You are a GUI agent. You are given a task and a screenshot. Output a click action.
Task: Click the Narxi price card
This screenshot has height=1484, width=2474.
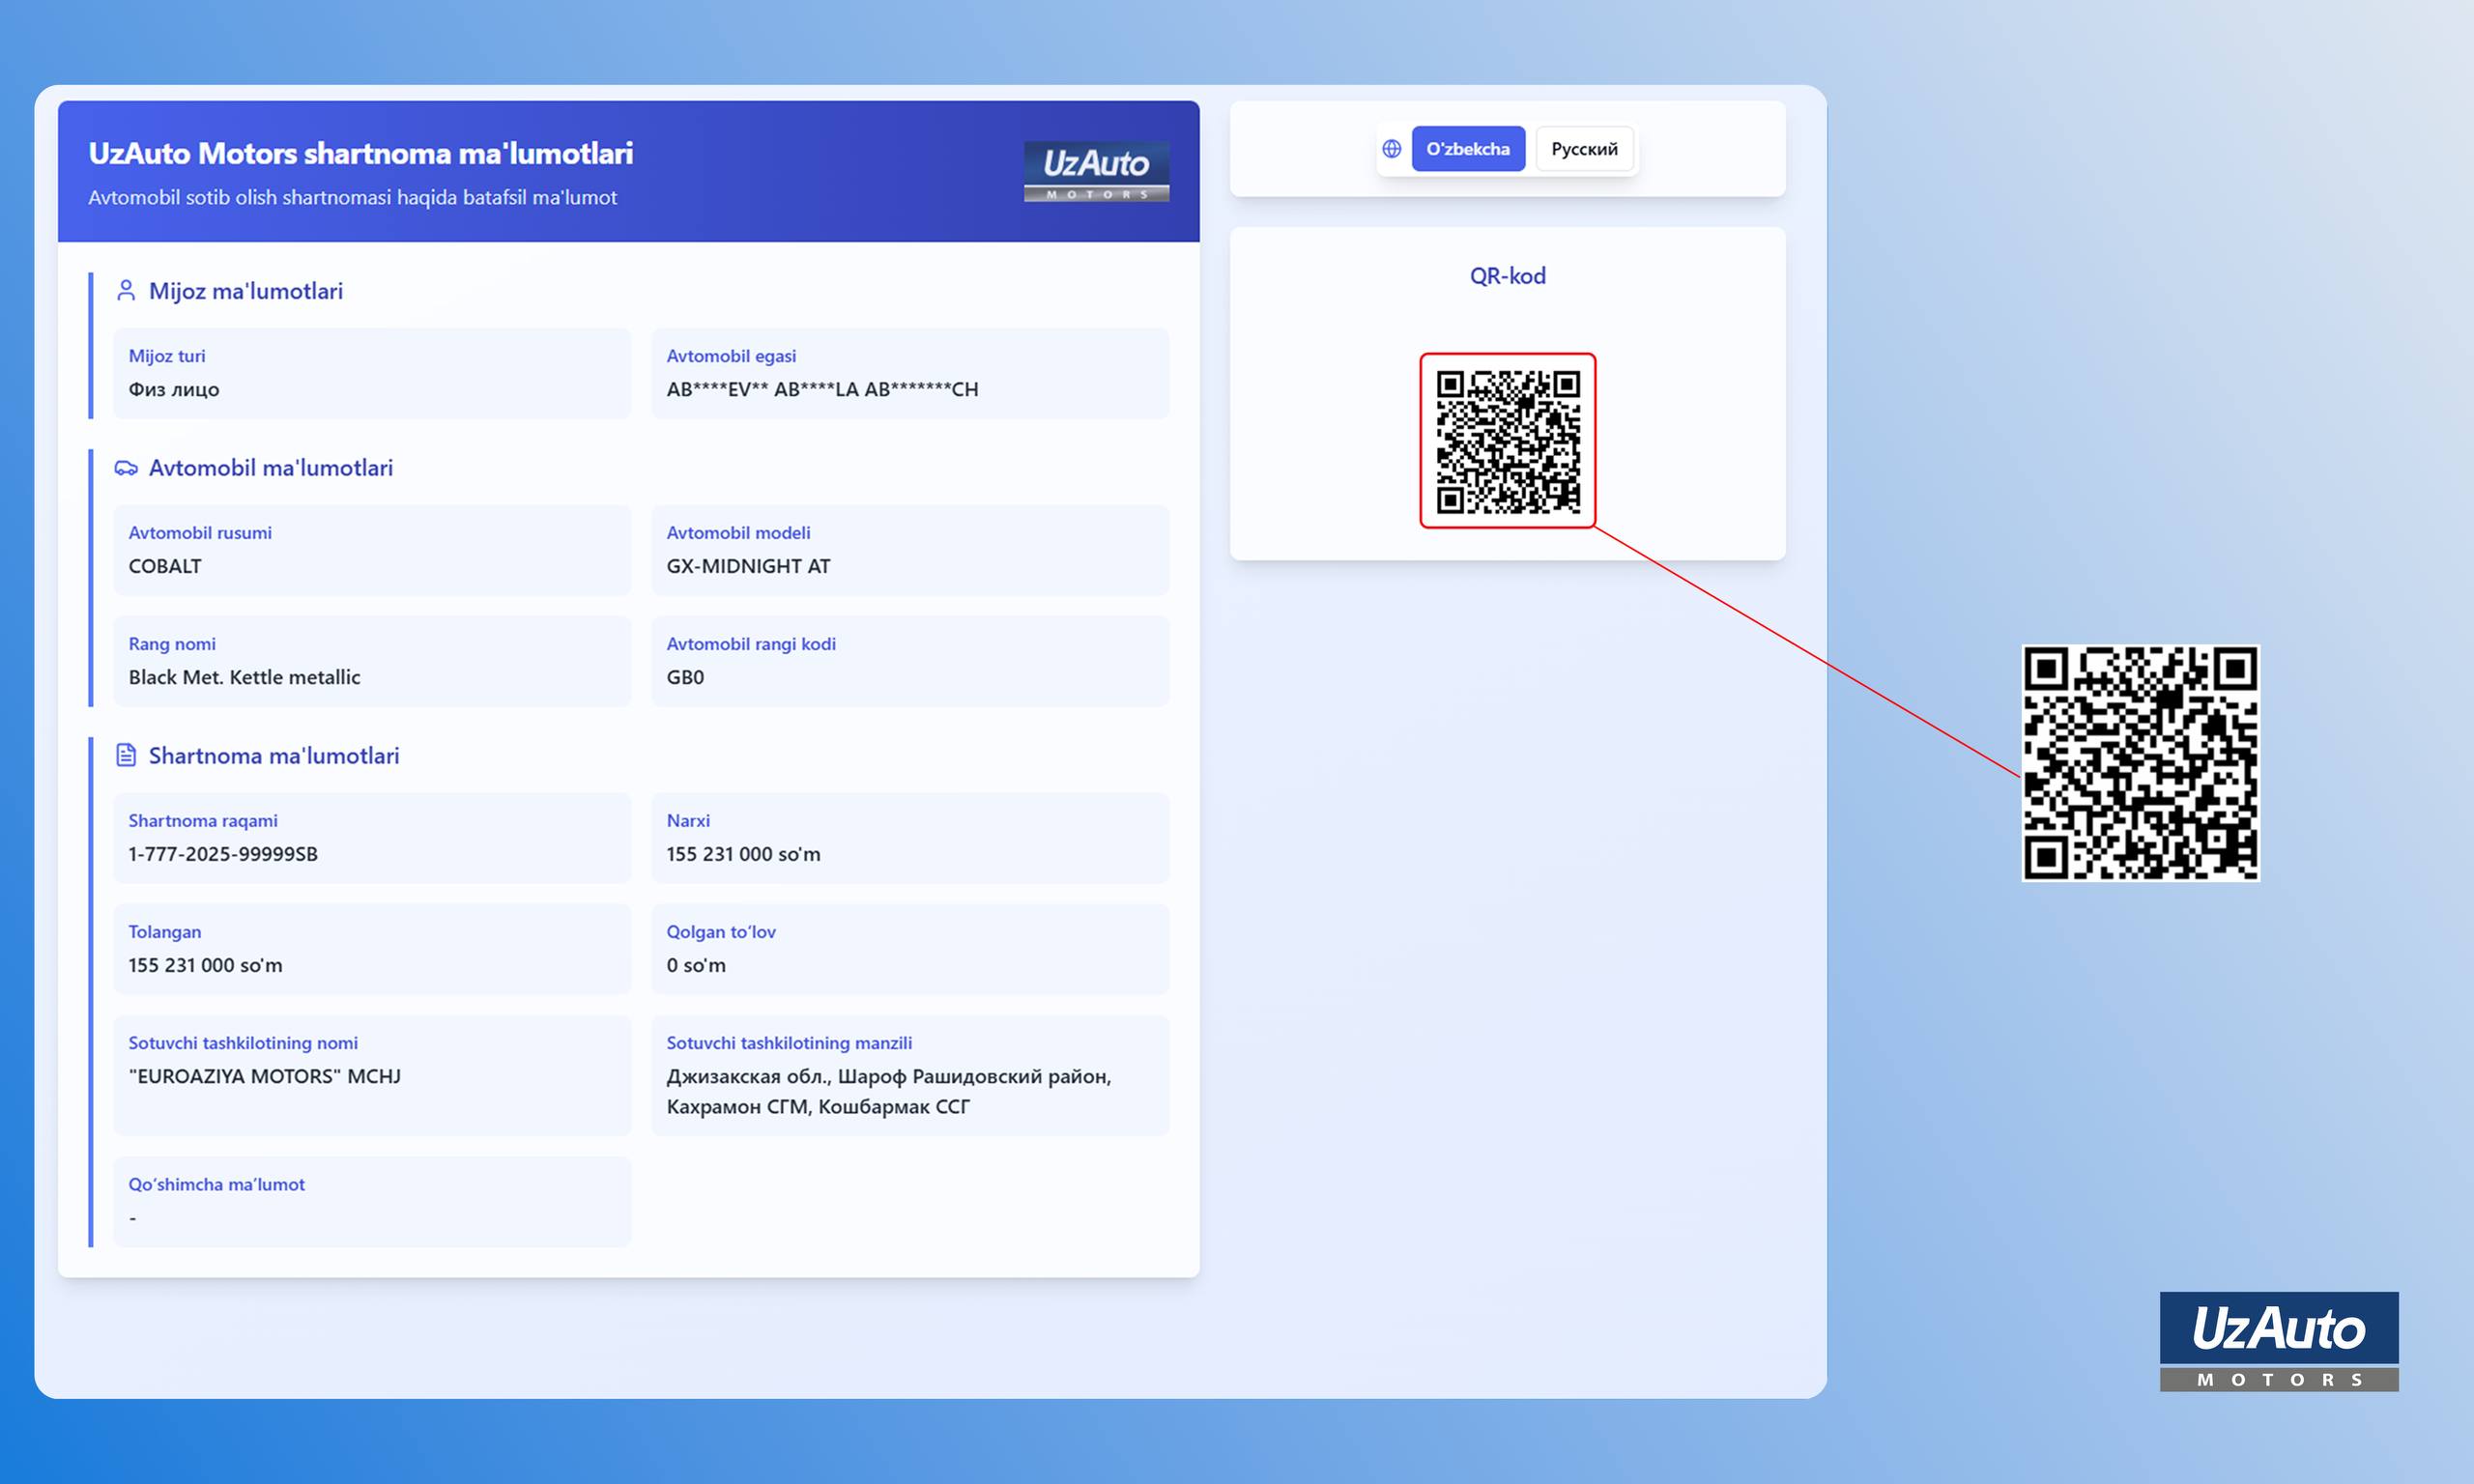coord(909,838)
